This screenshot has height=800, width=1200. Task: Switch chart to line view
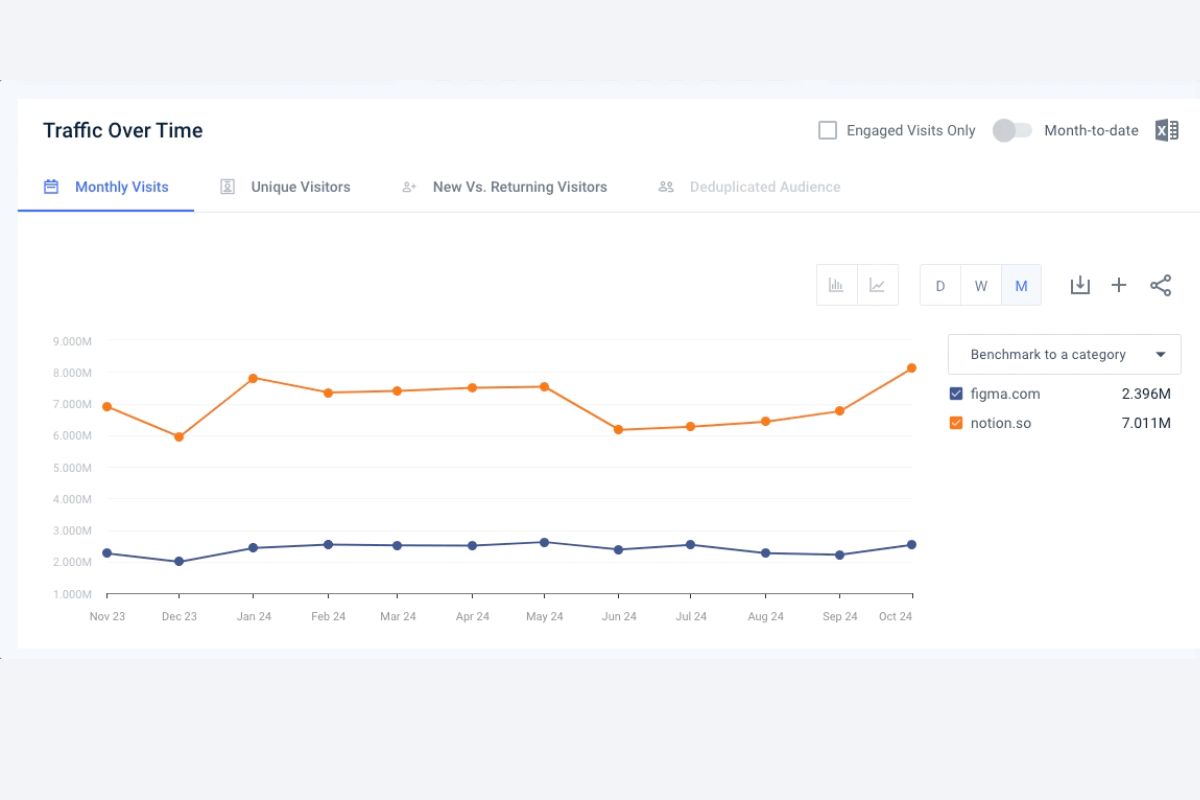click(x=877, y=285)
